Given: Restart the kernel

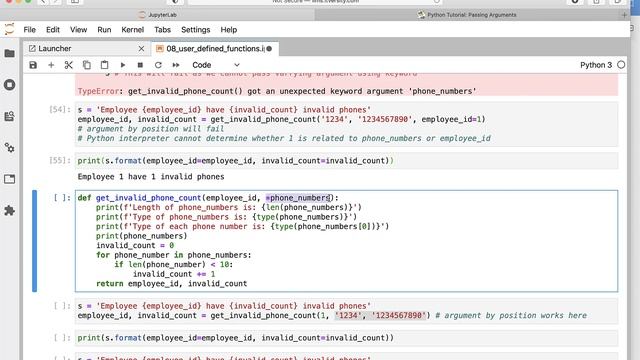Looking at the screenshot, I should click(158, 65).
